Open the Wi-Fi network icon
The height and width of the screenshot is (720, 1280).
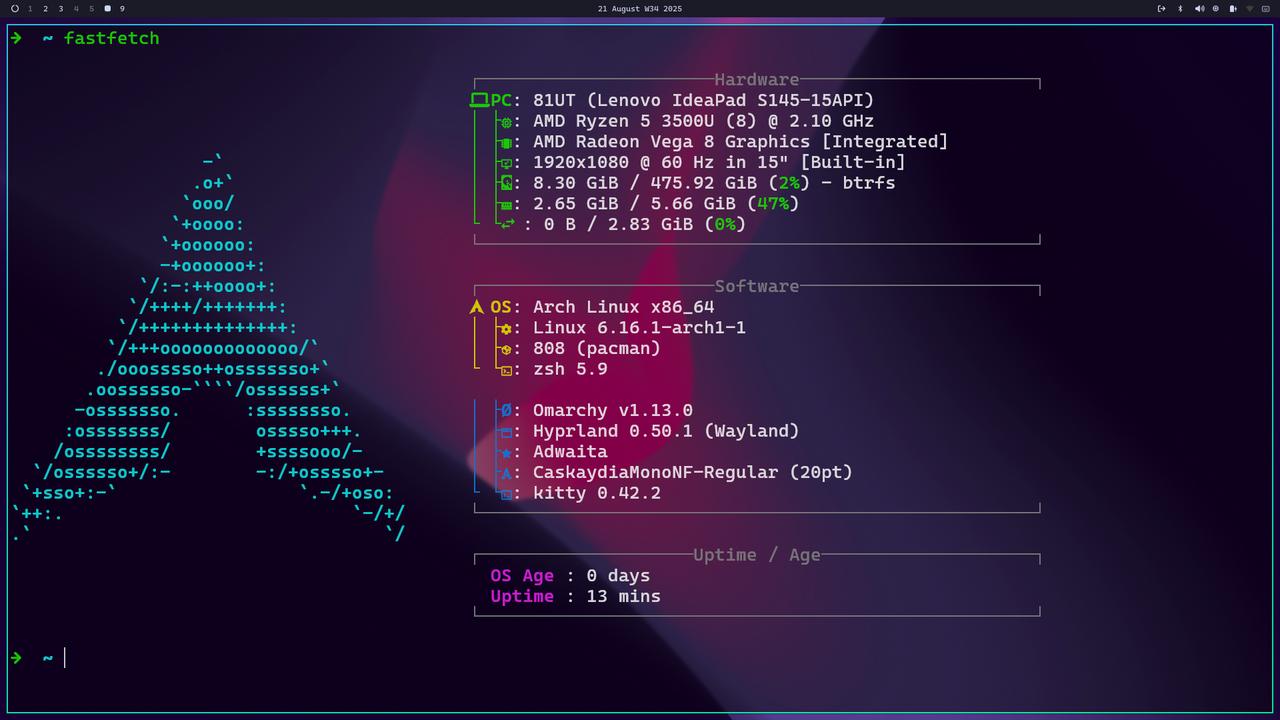click(x=1250, y=8)
